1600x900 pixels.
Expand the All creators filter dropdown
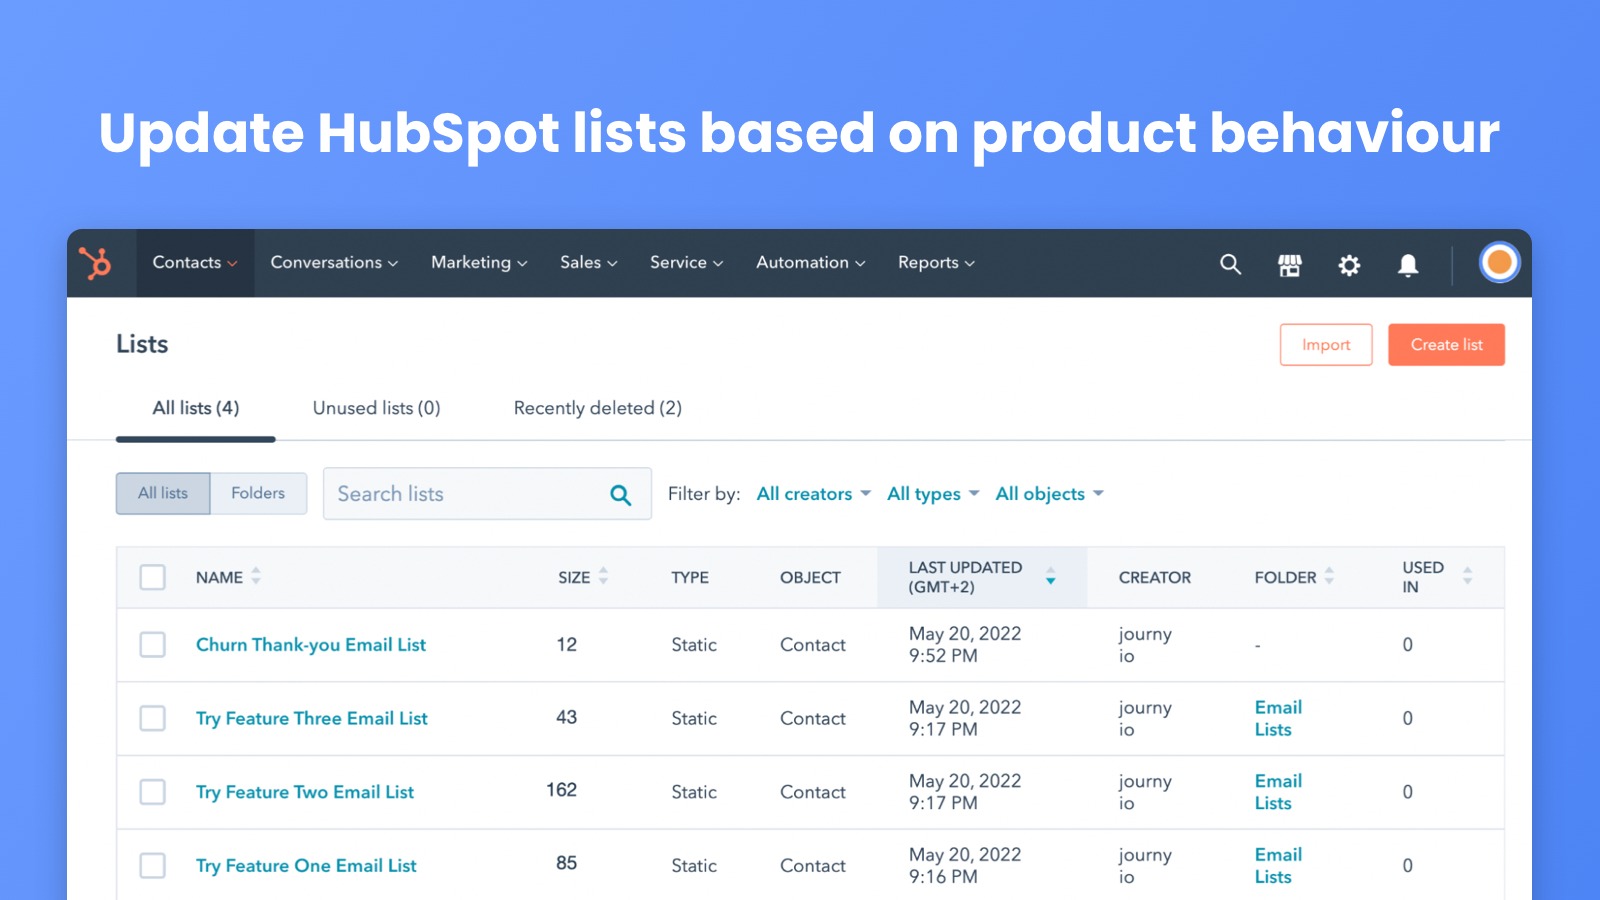coord(813,494)
